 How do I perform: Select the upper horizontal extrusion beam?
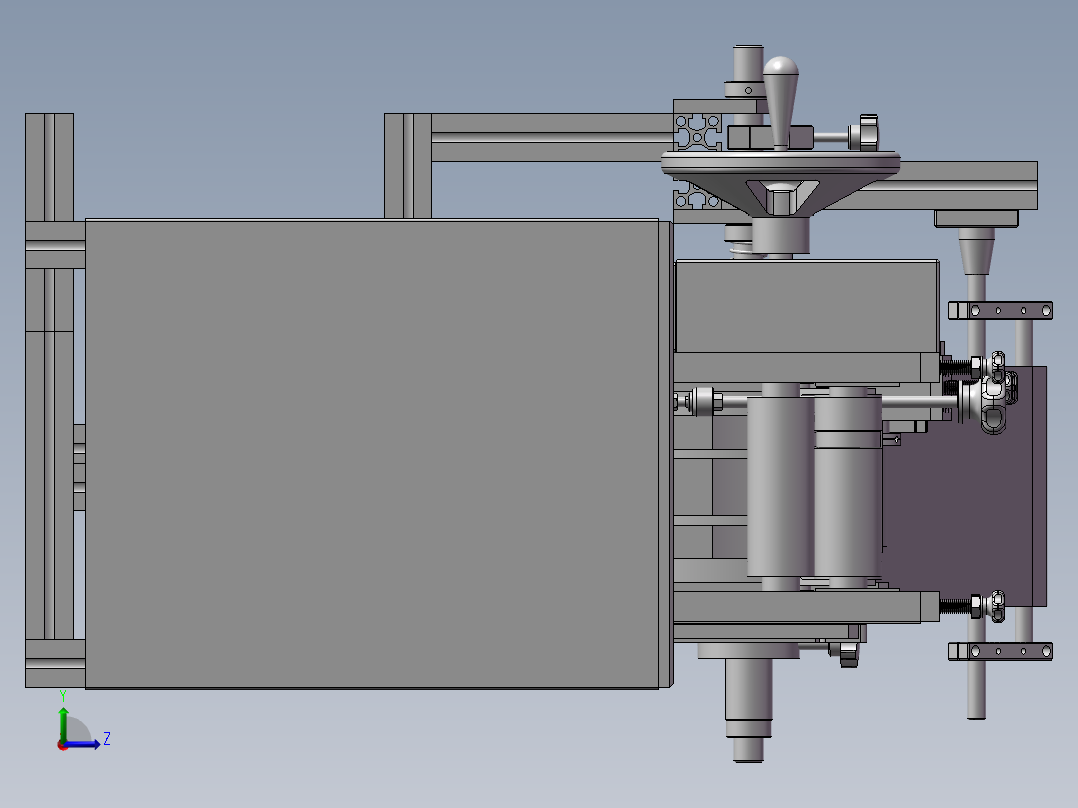tap(550, 125)
